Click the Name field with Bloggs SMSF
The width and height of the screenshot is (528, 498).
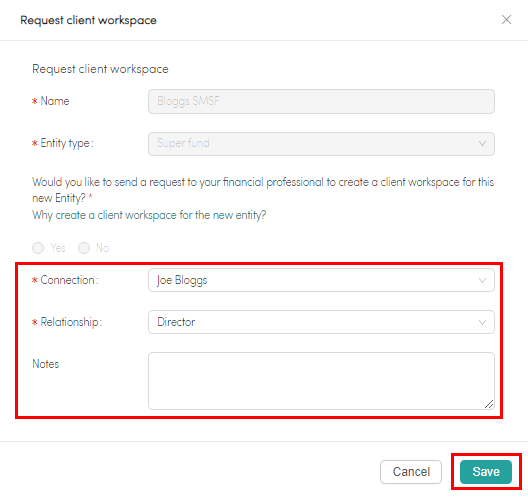click(321, 101)
